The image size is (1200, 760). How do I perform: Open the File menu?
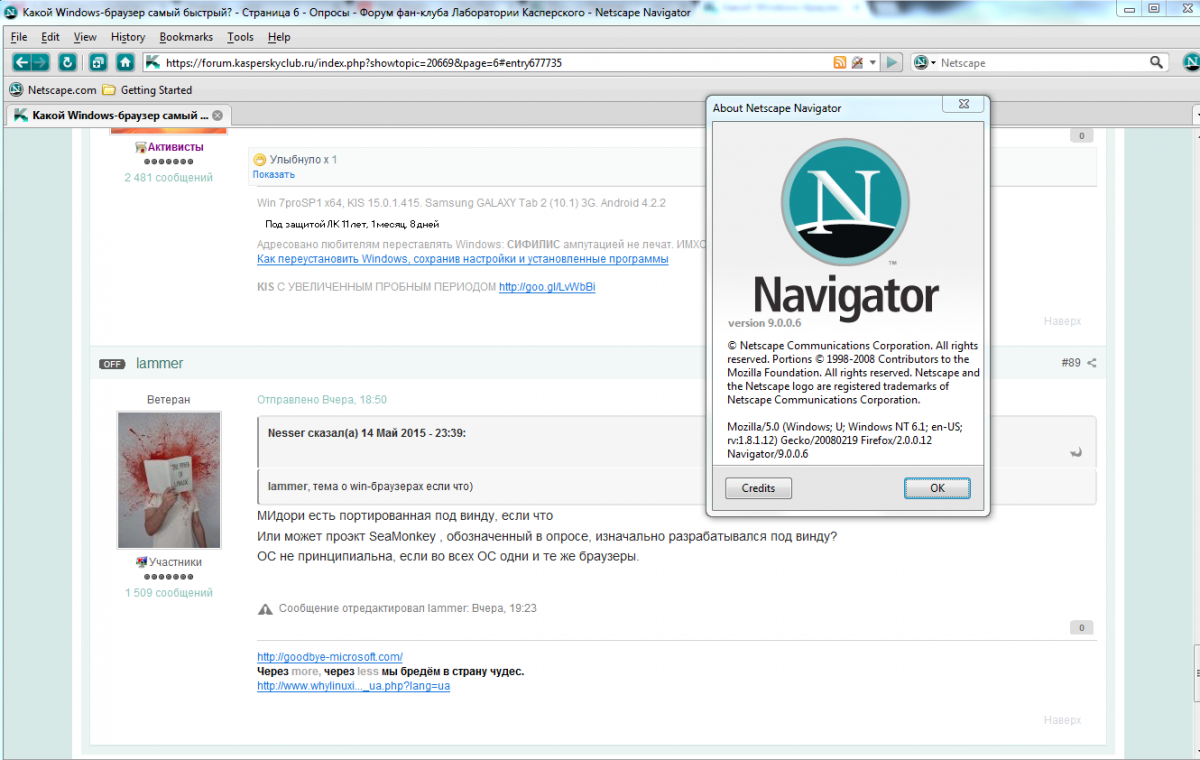point(19,37)
